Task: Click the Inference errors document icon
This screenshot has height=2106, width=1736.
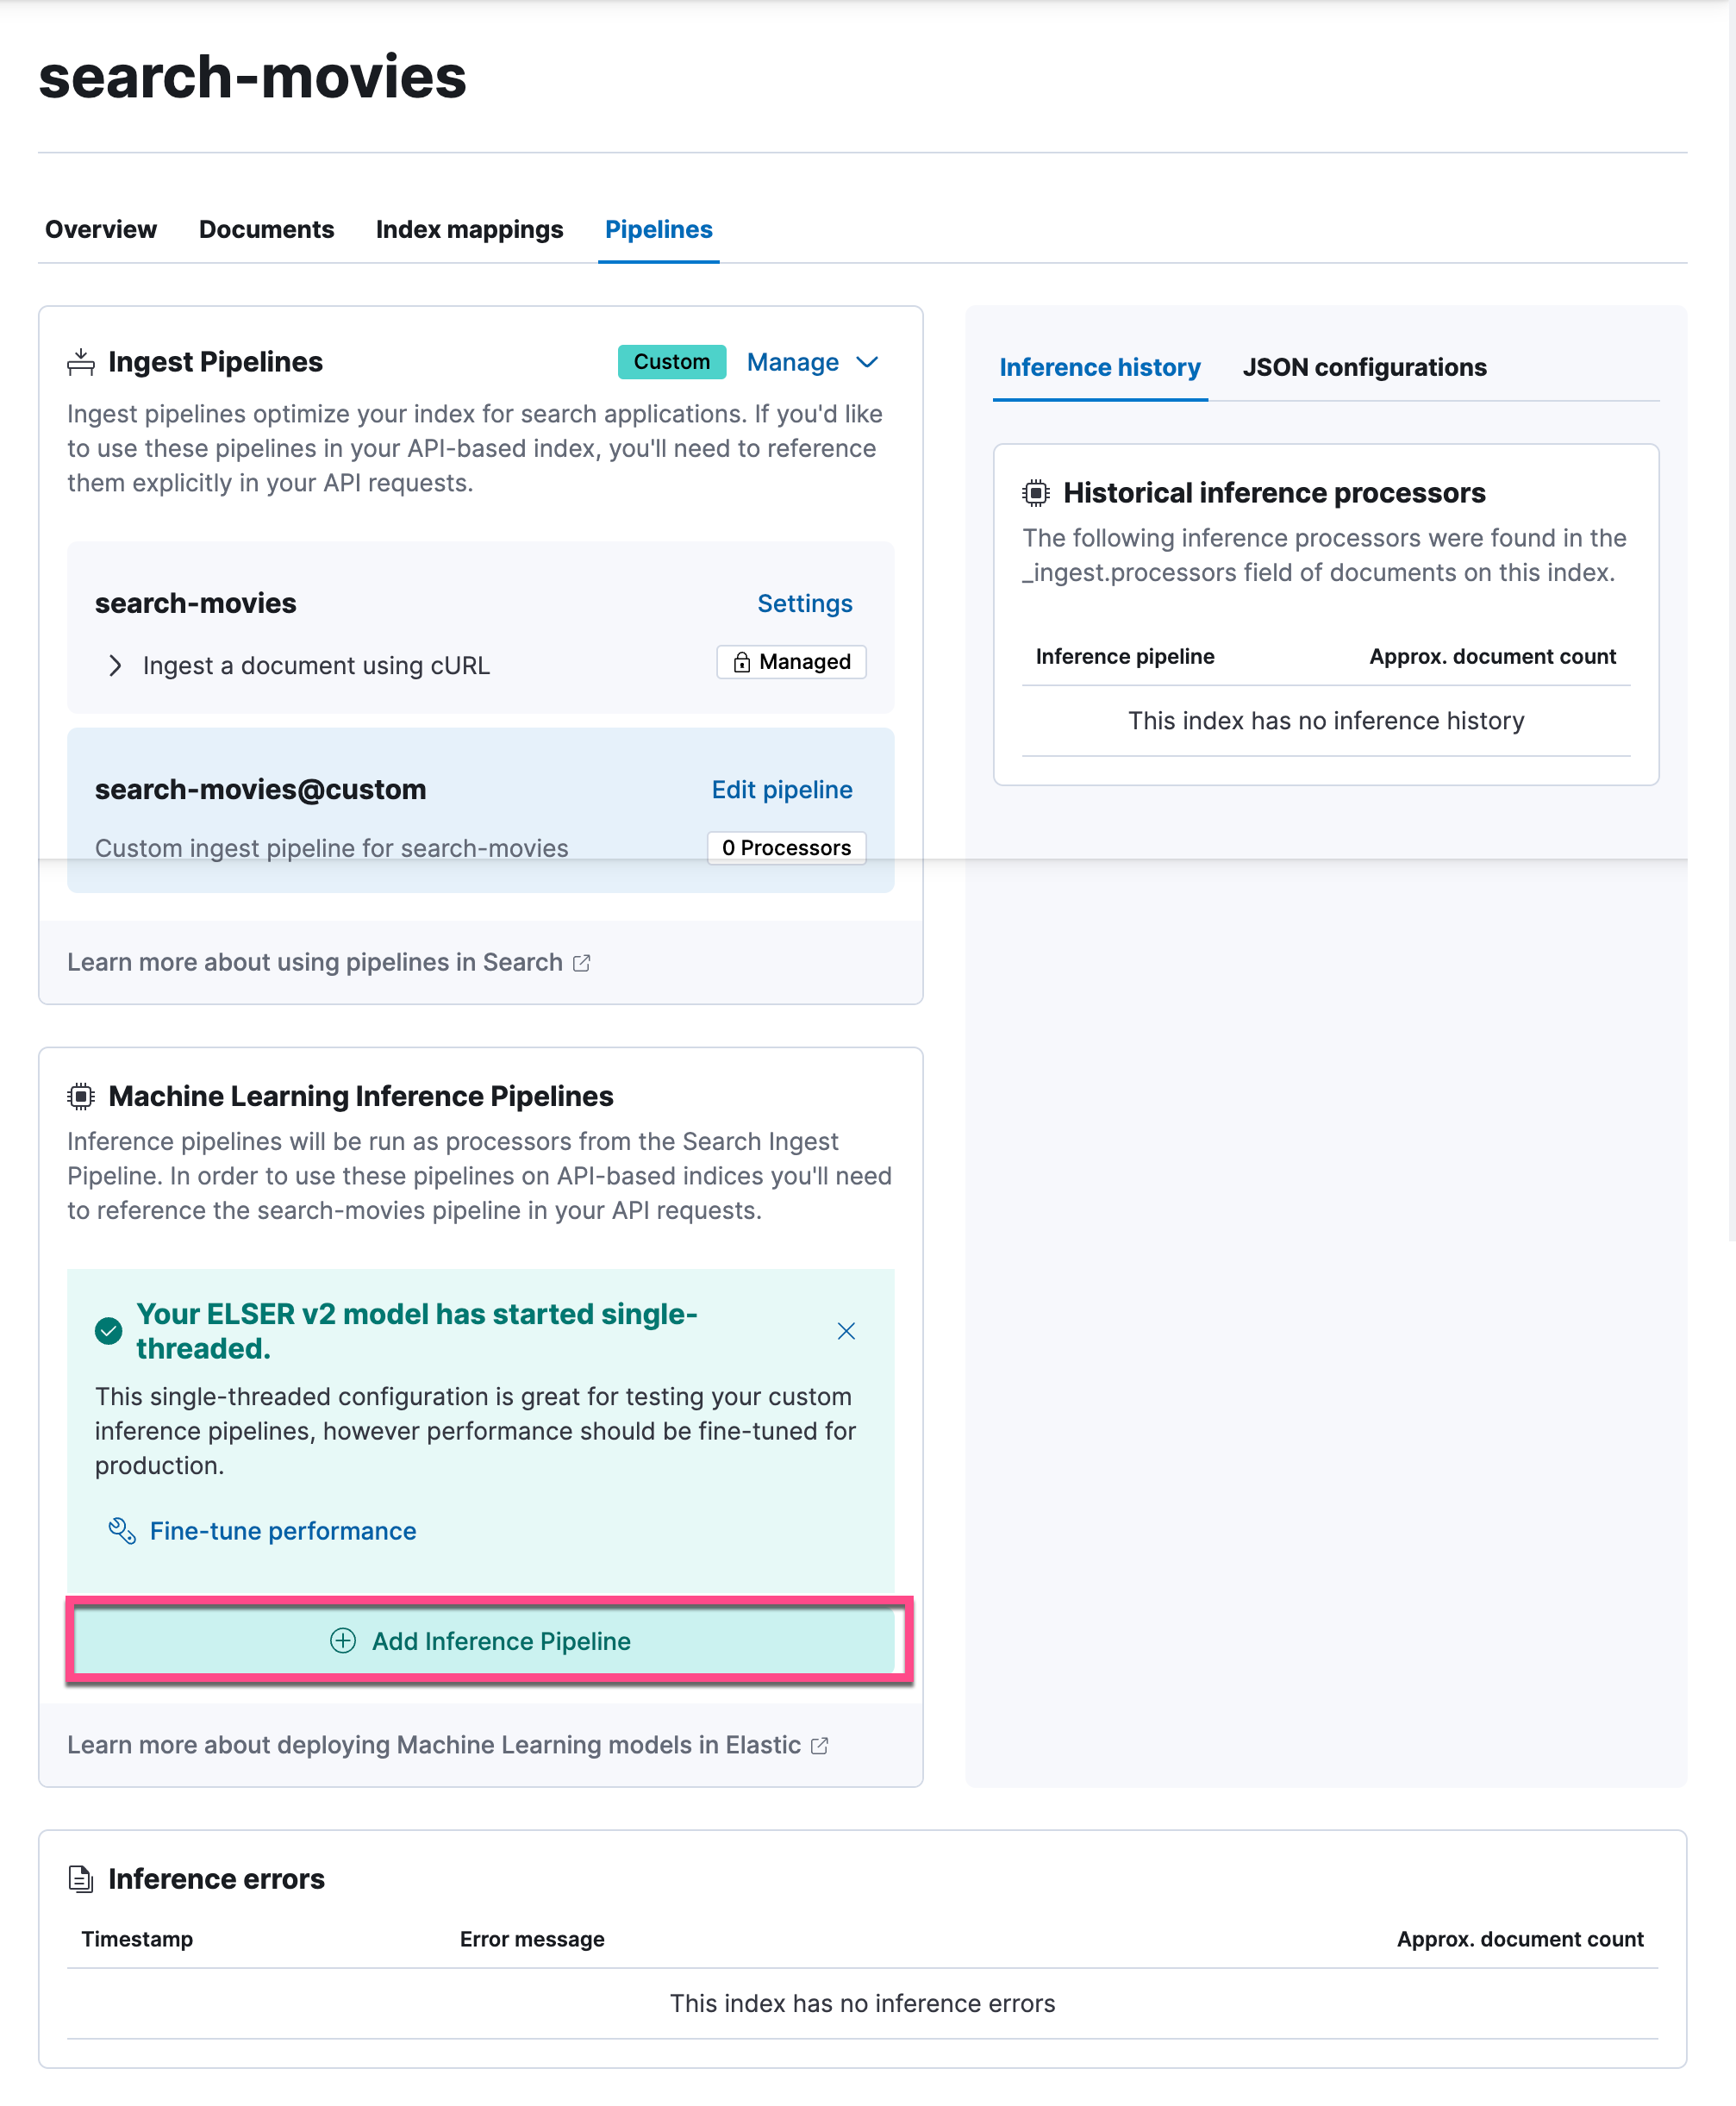Action: [x=80, y=1878]
